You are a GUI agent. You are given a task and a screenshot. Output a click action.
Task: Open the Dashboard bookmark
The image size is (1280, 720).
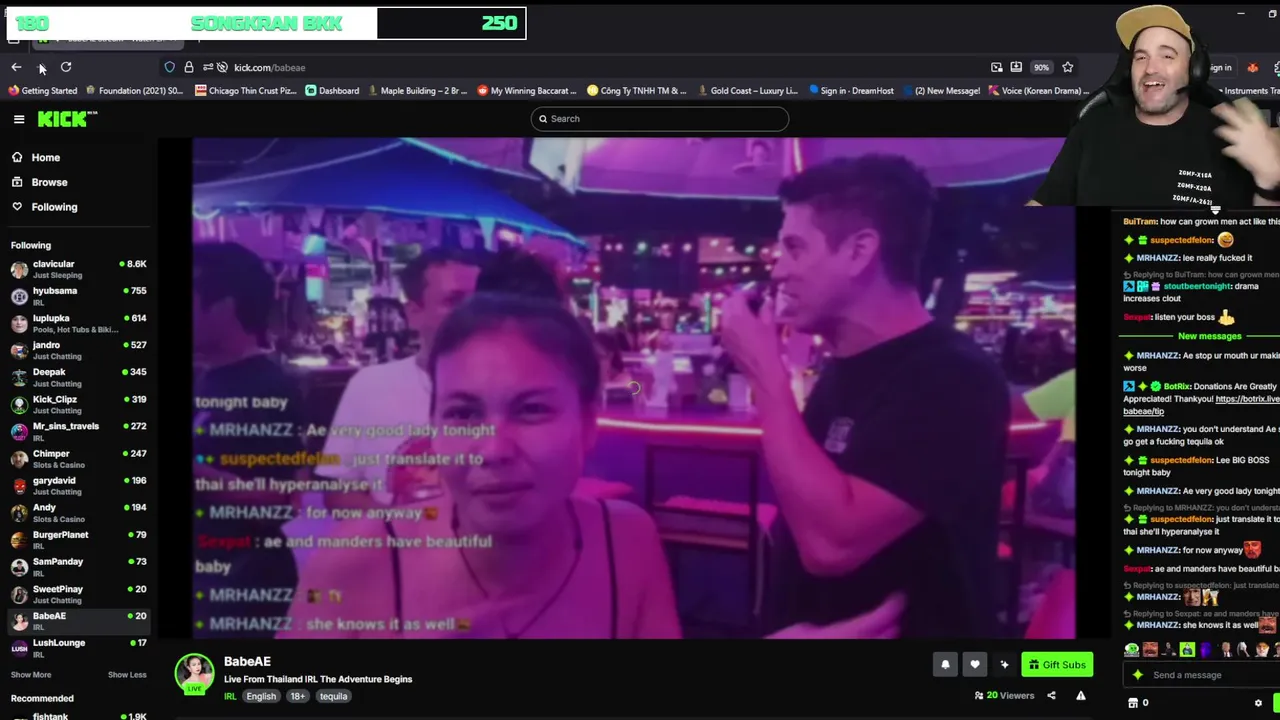pos(332,91)
